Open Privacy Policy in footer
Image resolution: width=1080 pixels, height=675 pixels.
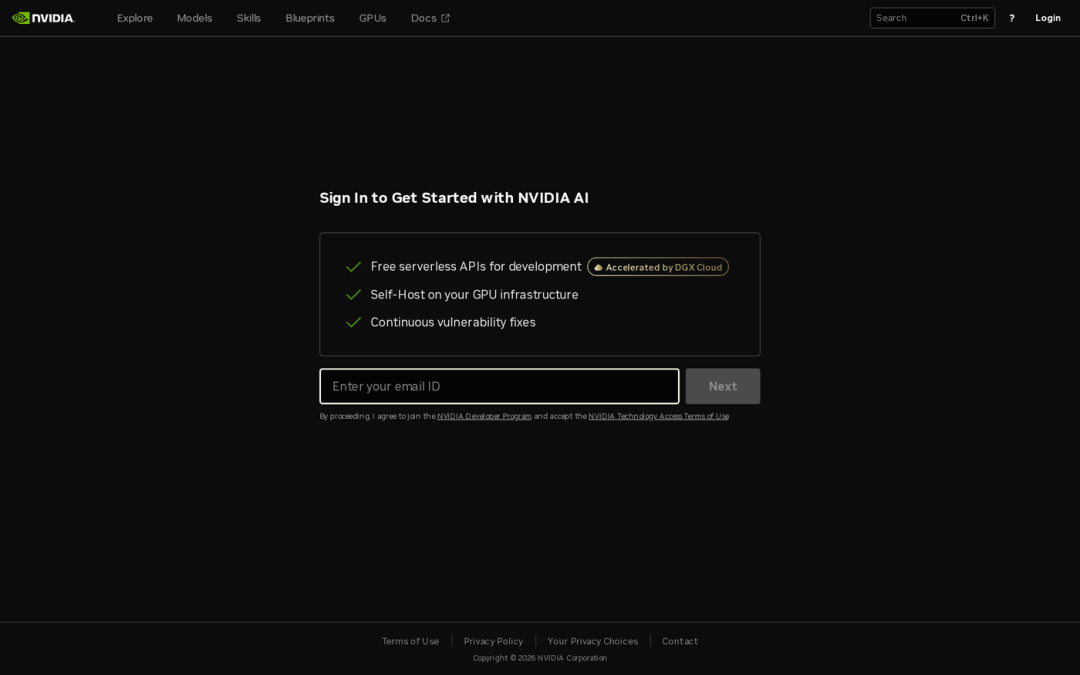coord(493,641)
